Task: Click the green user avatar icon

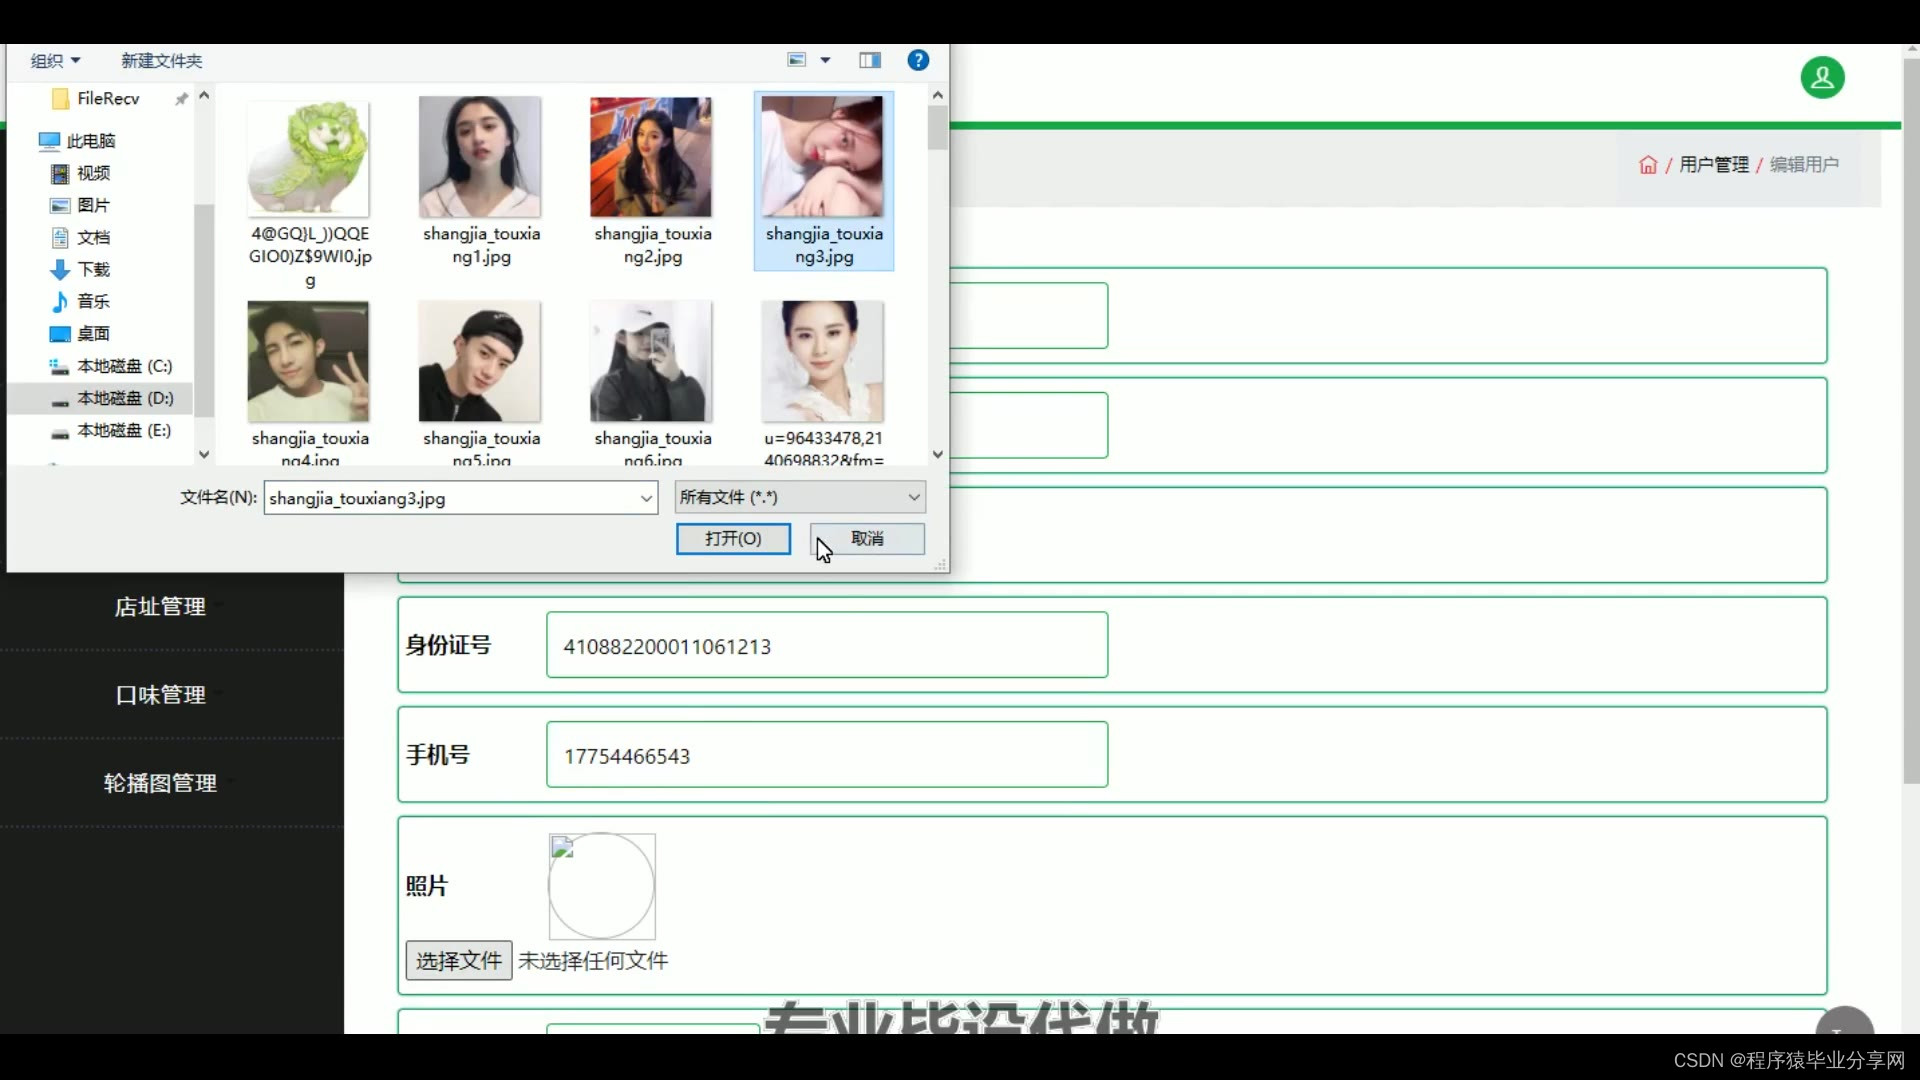Action: pos(1822,78)
